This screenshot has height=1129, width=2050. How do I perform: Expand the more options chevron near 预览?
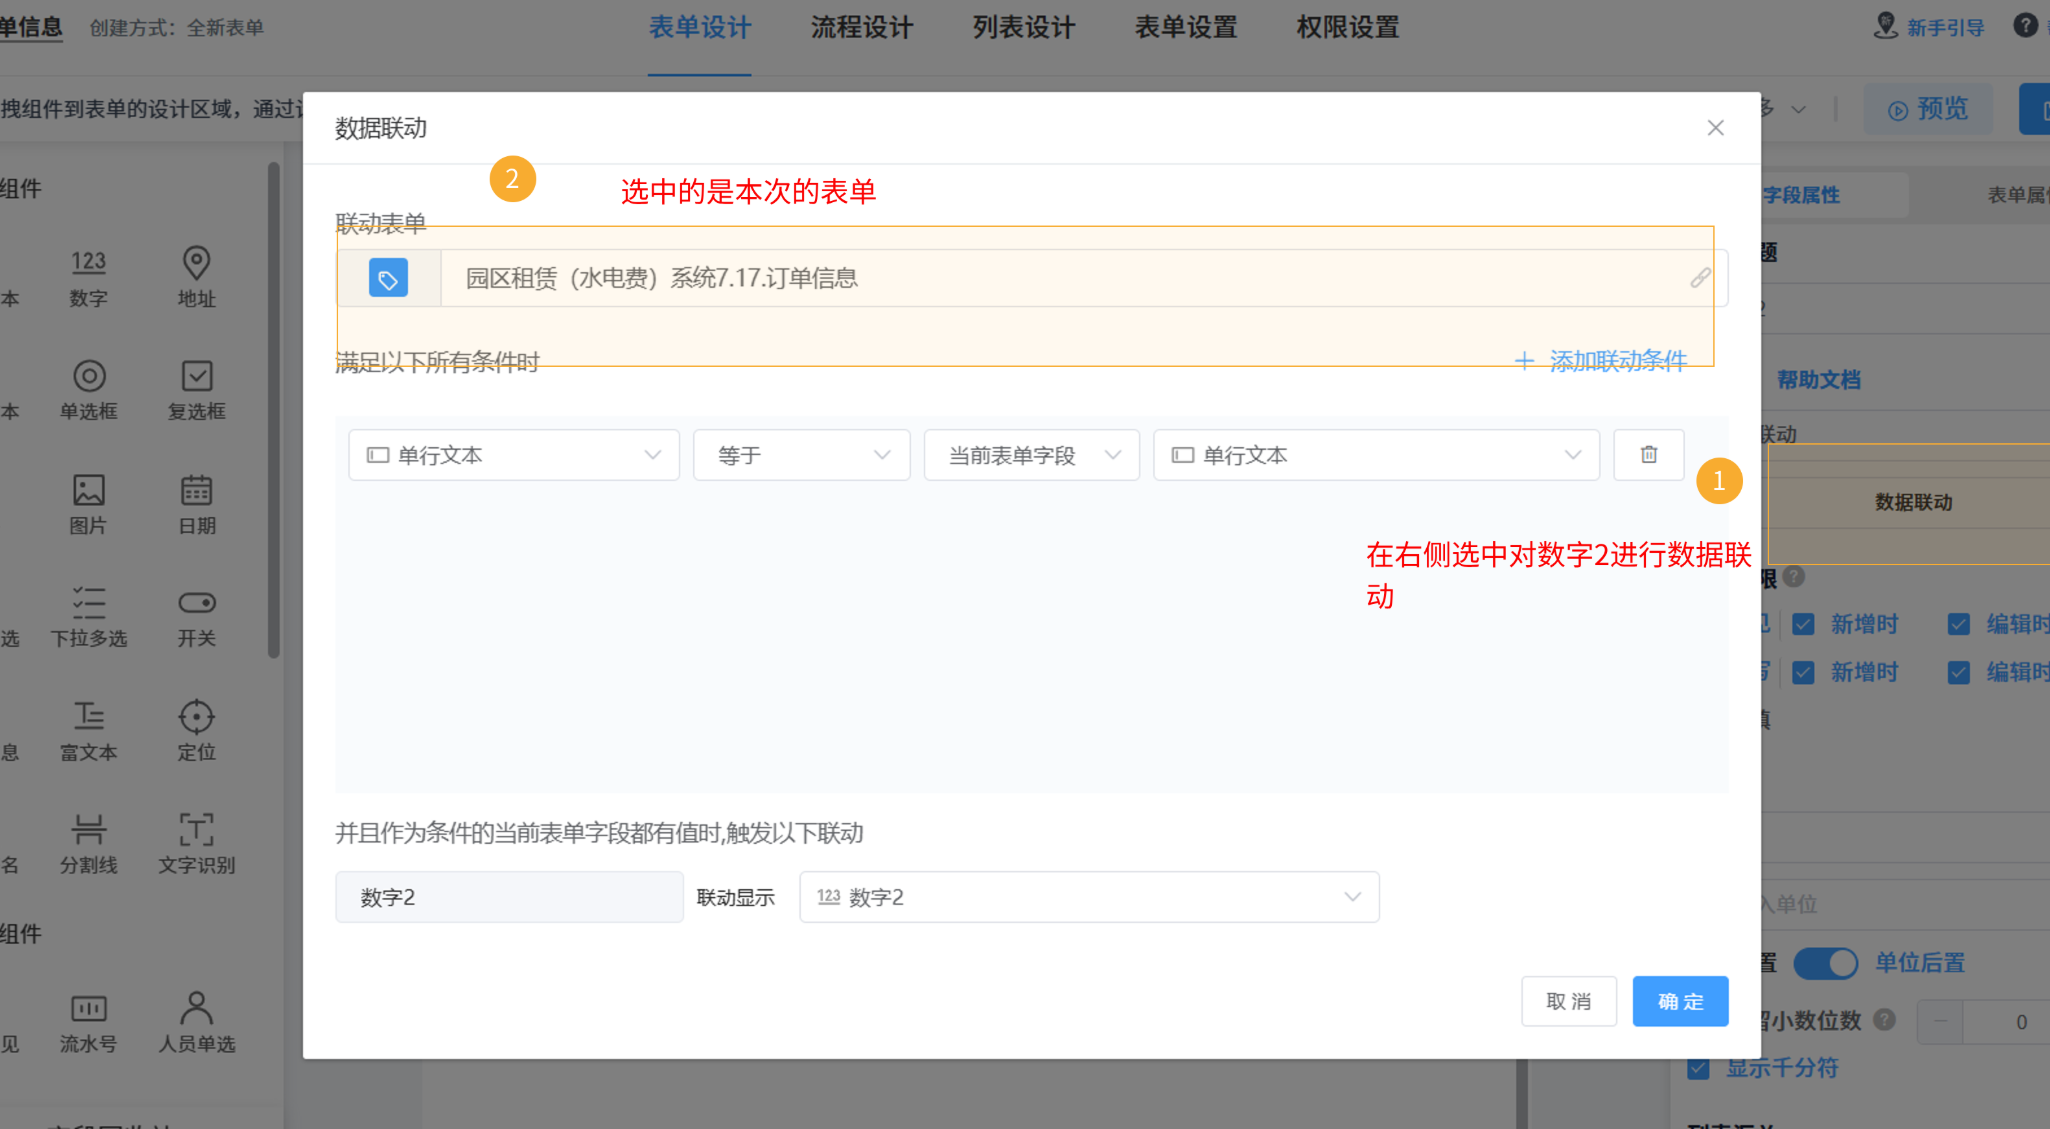pos(1798,109)
